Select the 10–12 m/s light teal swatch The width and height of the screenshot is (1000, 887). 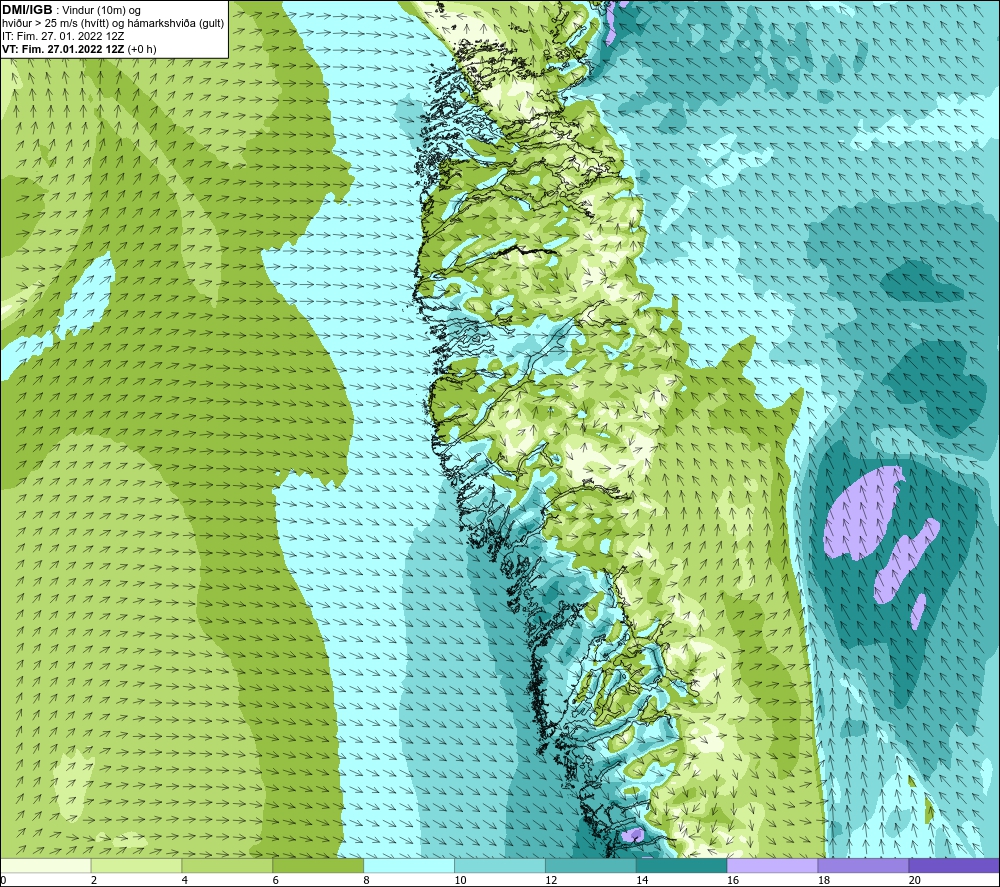[x=500, y=865]
